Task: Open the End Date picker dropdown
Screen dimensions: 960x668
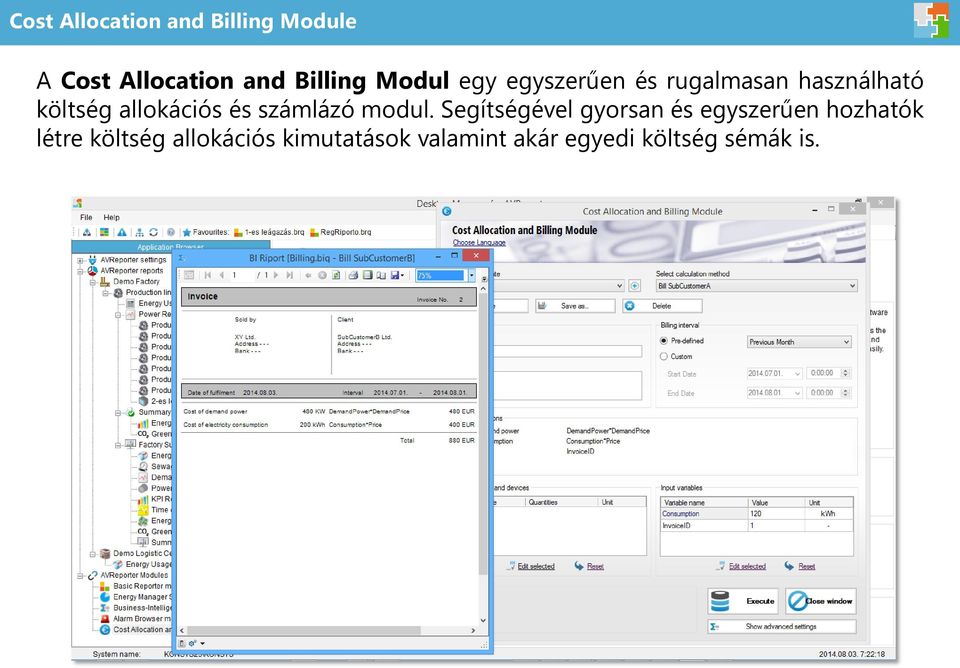Action: coord(797,393)
